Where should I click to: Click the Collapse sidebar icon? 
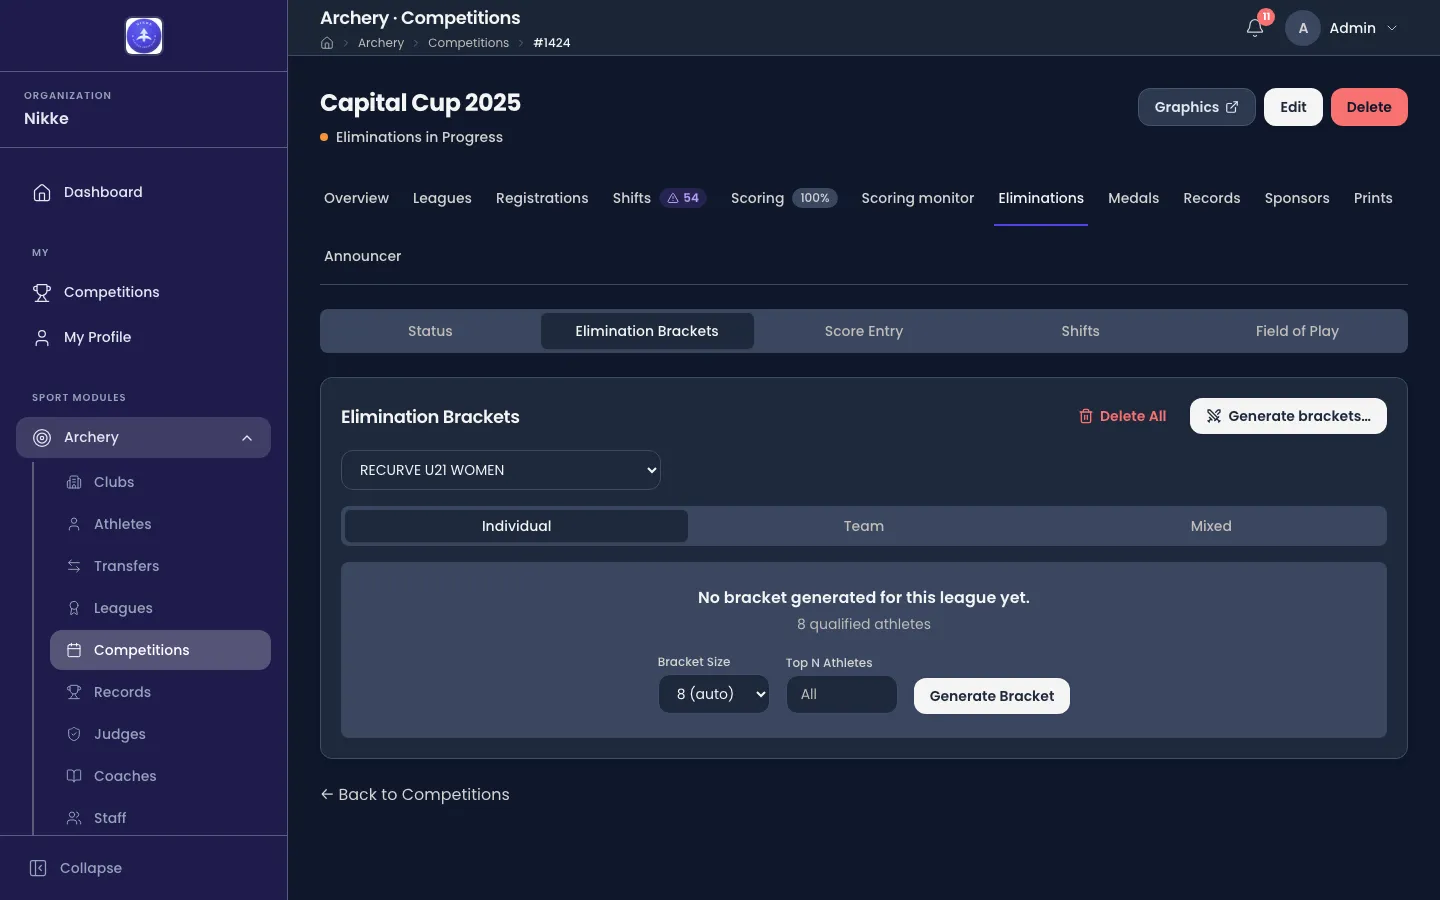38,868
